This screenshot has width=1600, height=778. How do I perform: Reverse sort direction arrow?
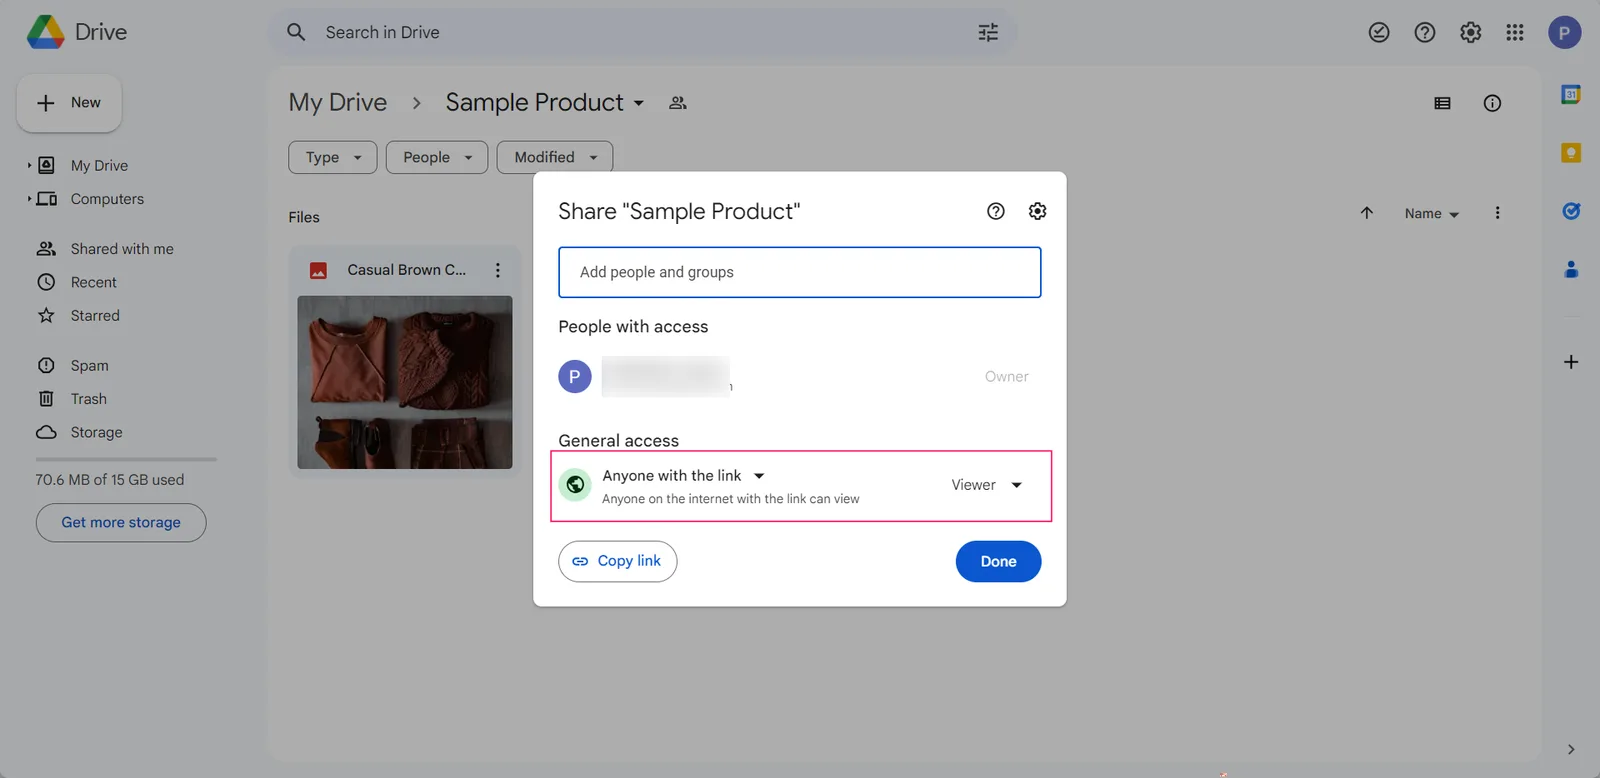pyautogui.click(x=1367, y=213)
